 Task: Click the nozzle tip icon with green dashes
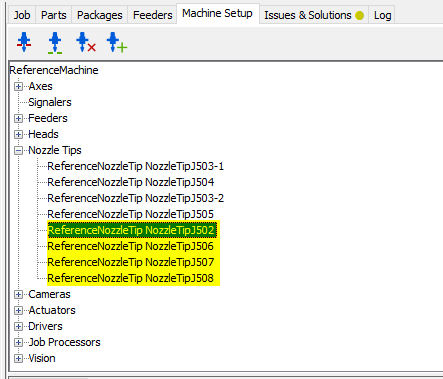pos(55,43)
